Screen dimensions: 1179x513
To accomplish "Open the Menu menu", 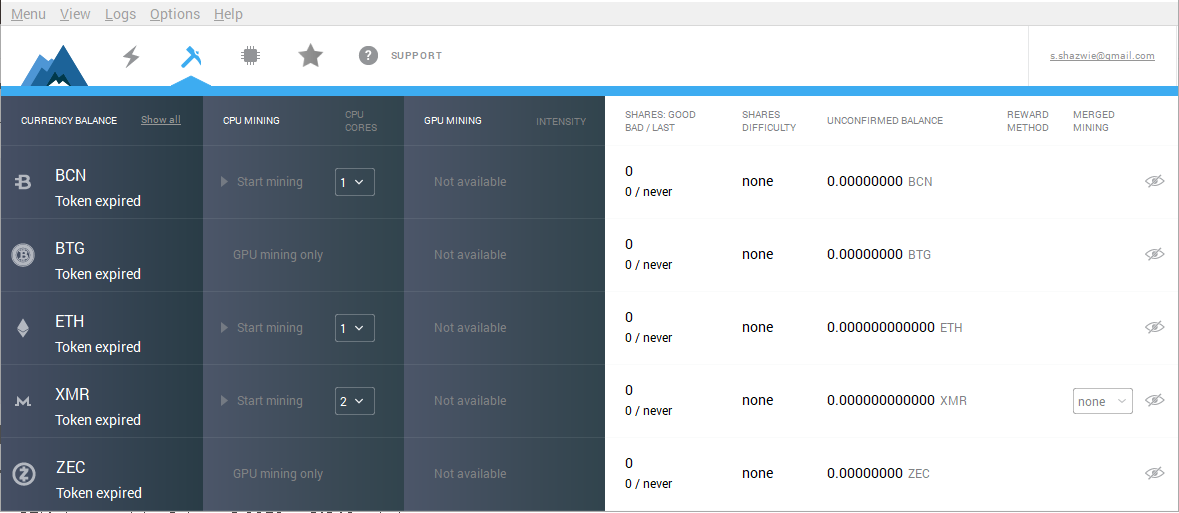I will (x=29, y=14).
